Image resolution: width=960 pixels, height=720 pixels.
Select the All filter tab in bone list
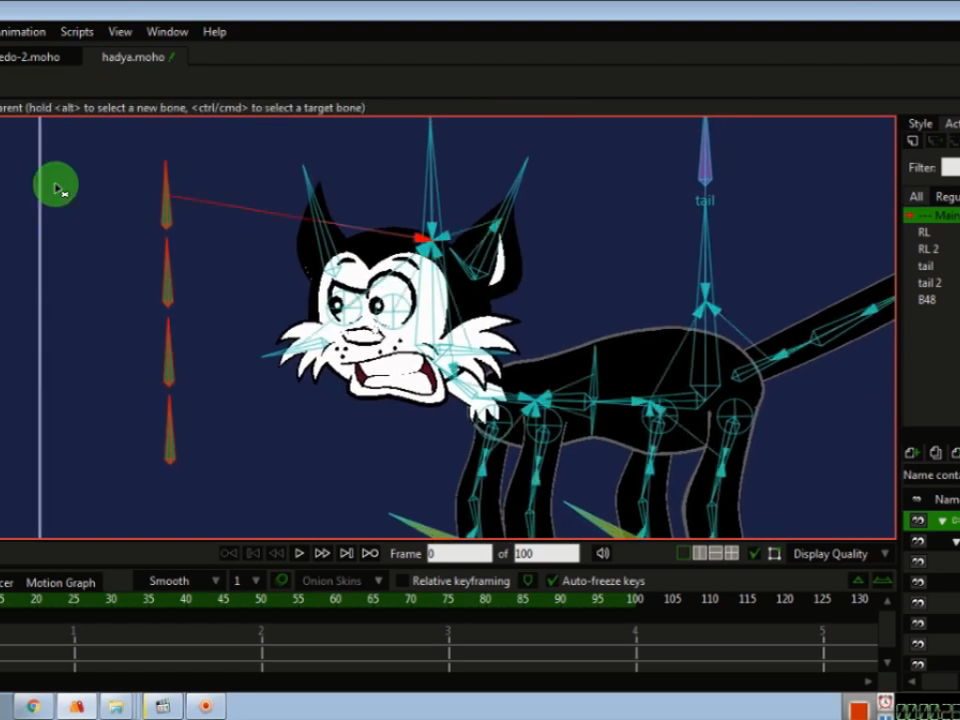(916, 197)
